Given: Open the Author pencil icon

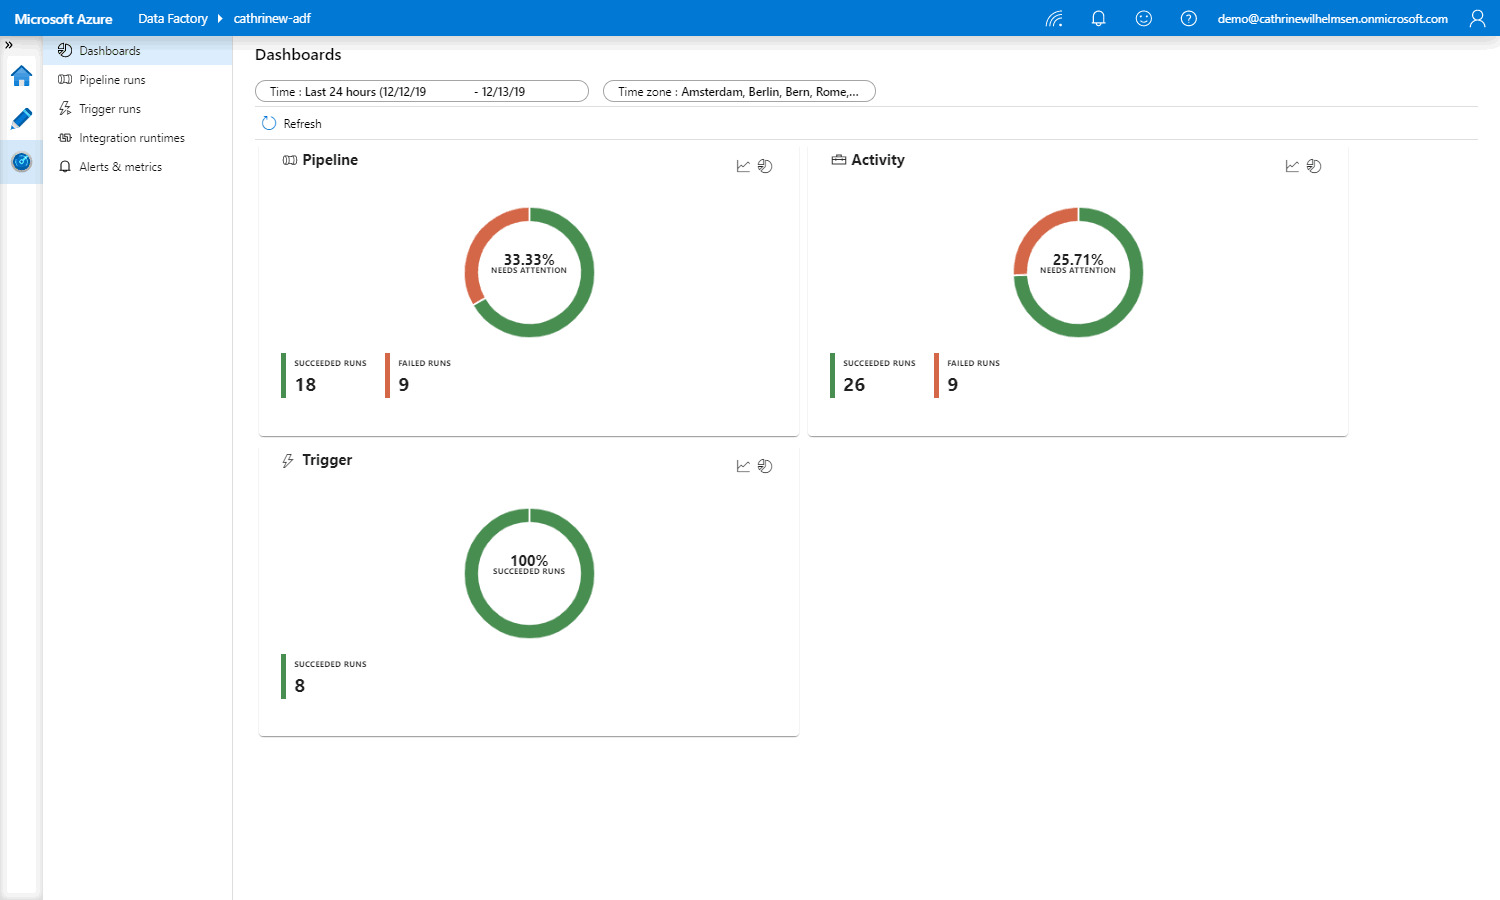Looking at the screenshot, I should tap(21, 119).
